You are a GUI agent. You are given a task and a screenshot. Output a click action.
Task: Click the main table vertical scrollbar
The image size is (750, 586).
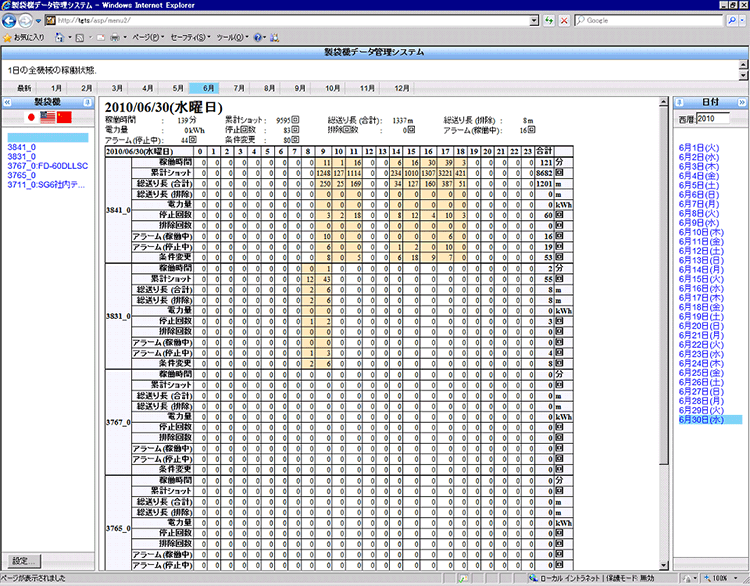point(663,300)
